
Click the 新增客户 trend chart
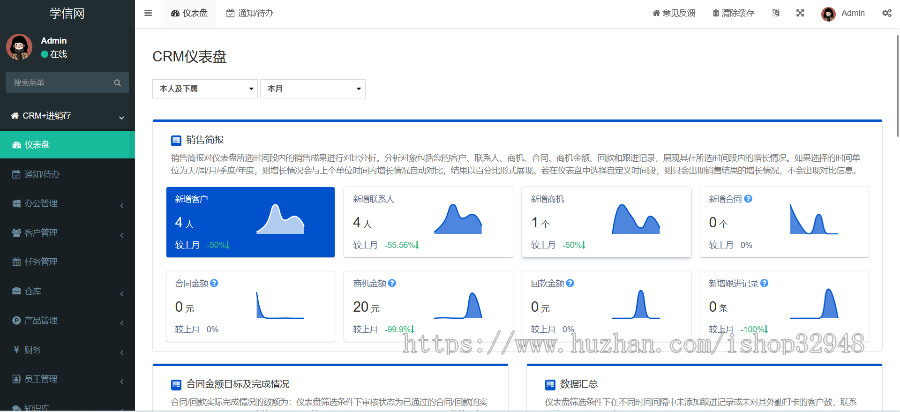280,219
